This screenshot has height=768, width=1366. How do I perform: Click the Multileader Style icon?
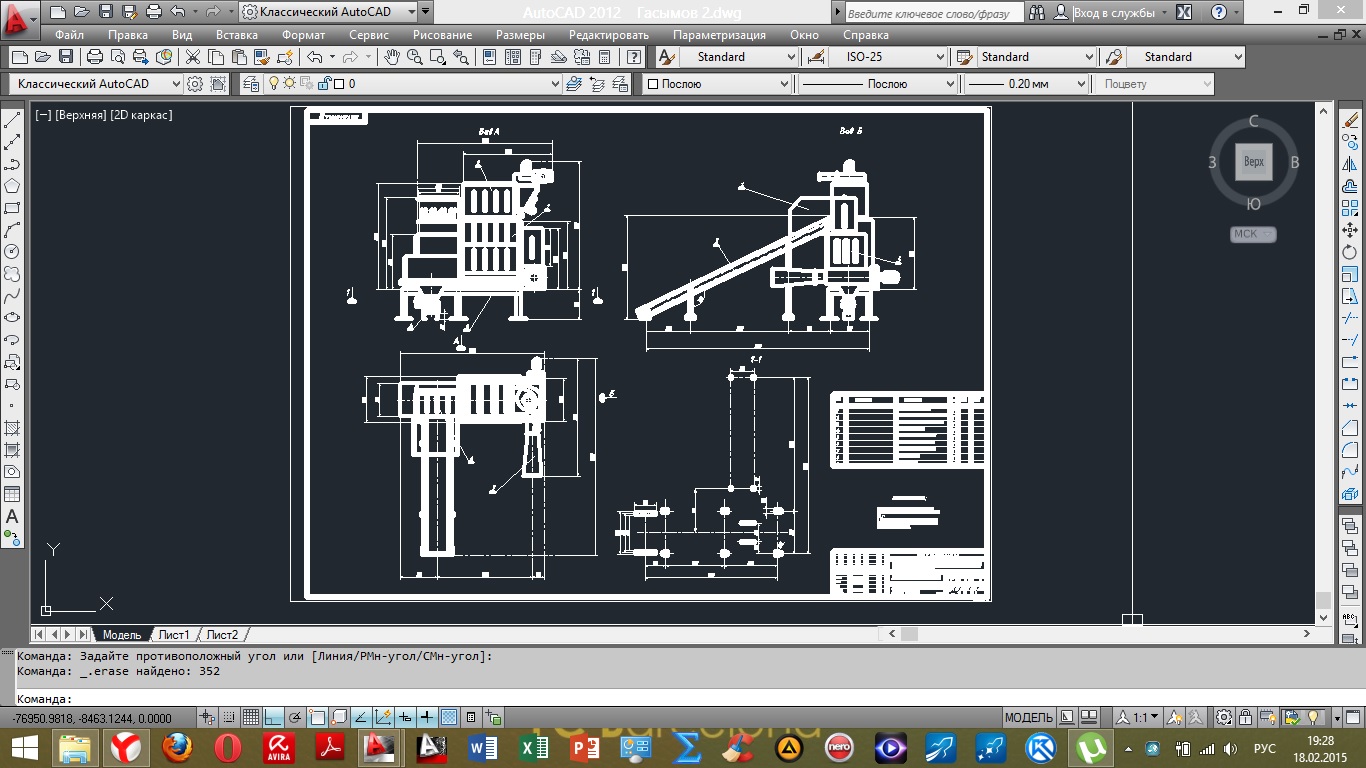[x=1114, y=57]
